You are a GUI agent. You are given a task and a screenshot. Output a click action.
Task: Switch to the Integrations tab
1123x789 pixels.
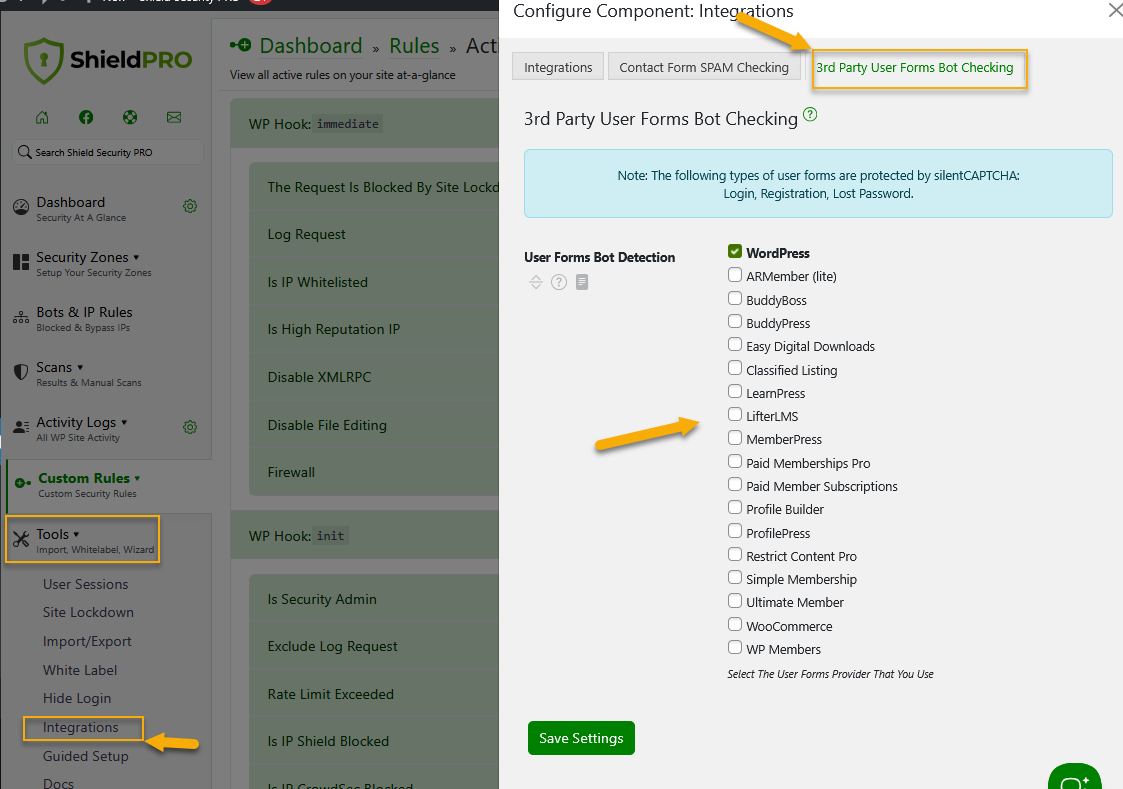558,67
